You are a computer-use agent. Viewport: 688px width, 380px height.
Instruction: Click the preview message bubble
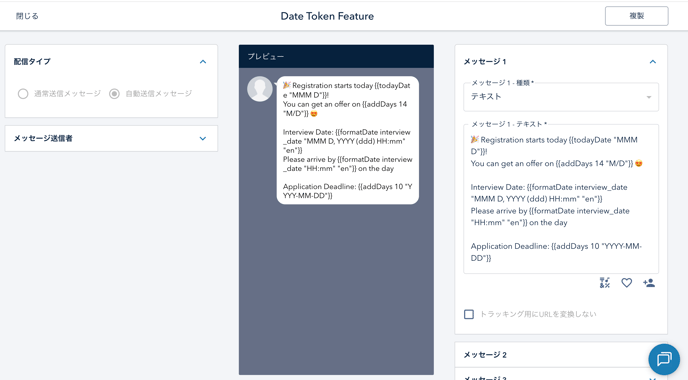pyautogui.click(x=348, y=140)
